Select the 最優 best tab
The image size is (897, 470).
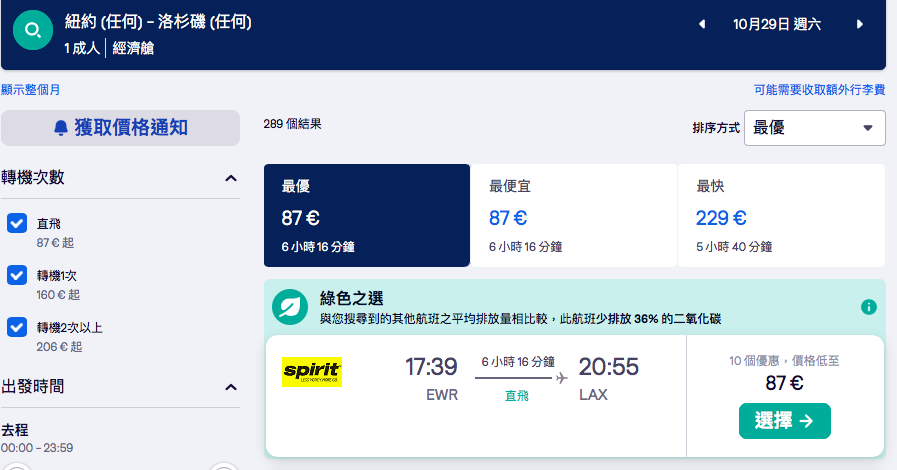pyautogui.click(x=366, y=216)
